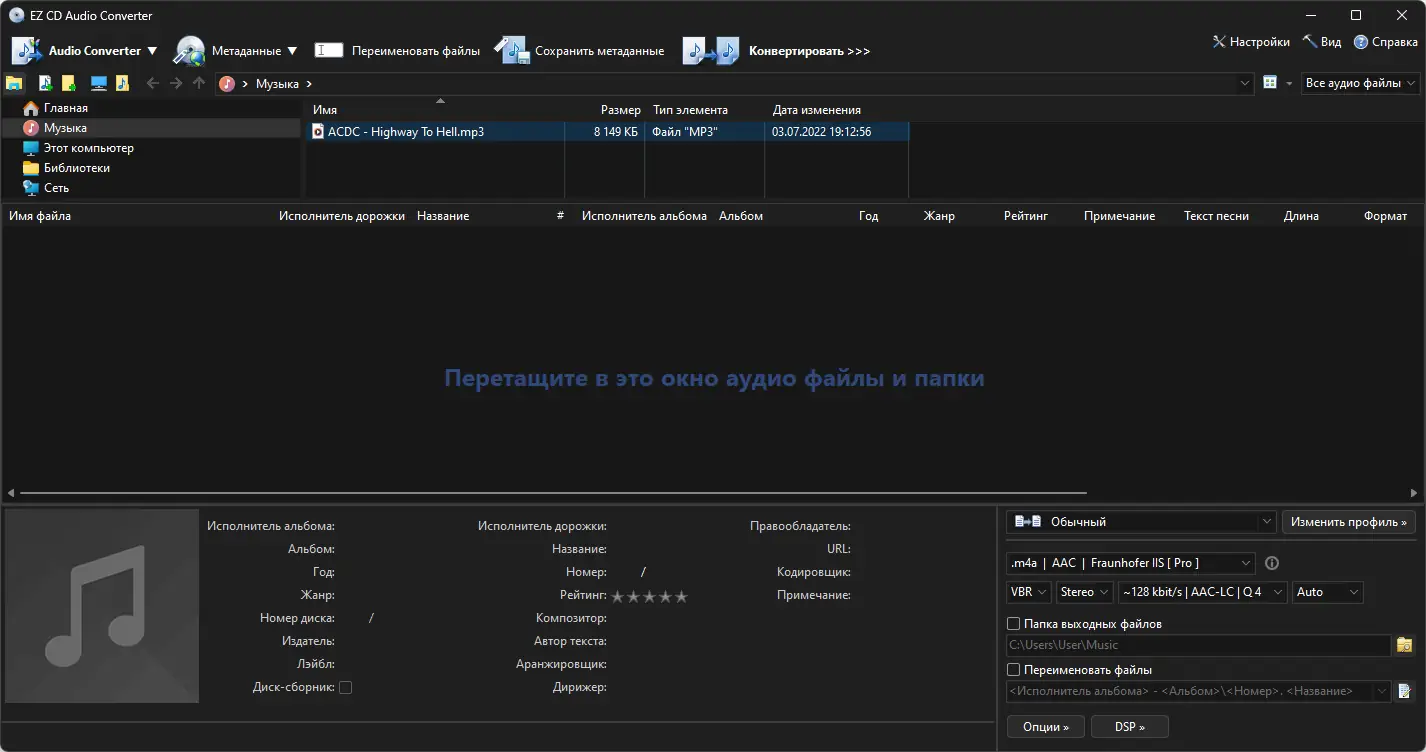Open DSP settings with DSP button
This screenshot has width=1426, height=752.
click(x=1129, y=726)
